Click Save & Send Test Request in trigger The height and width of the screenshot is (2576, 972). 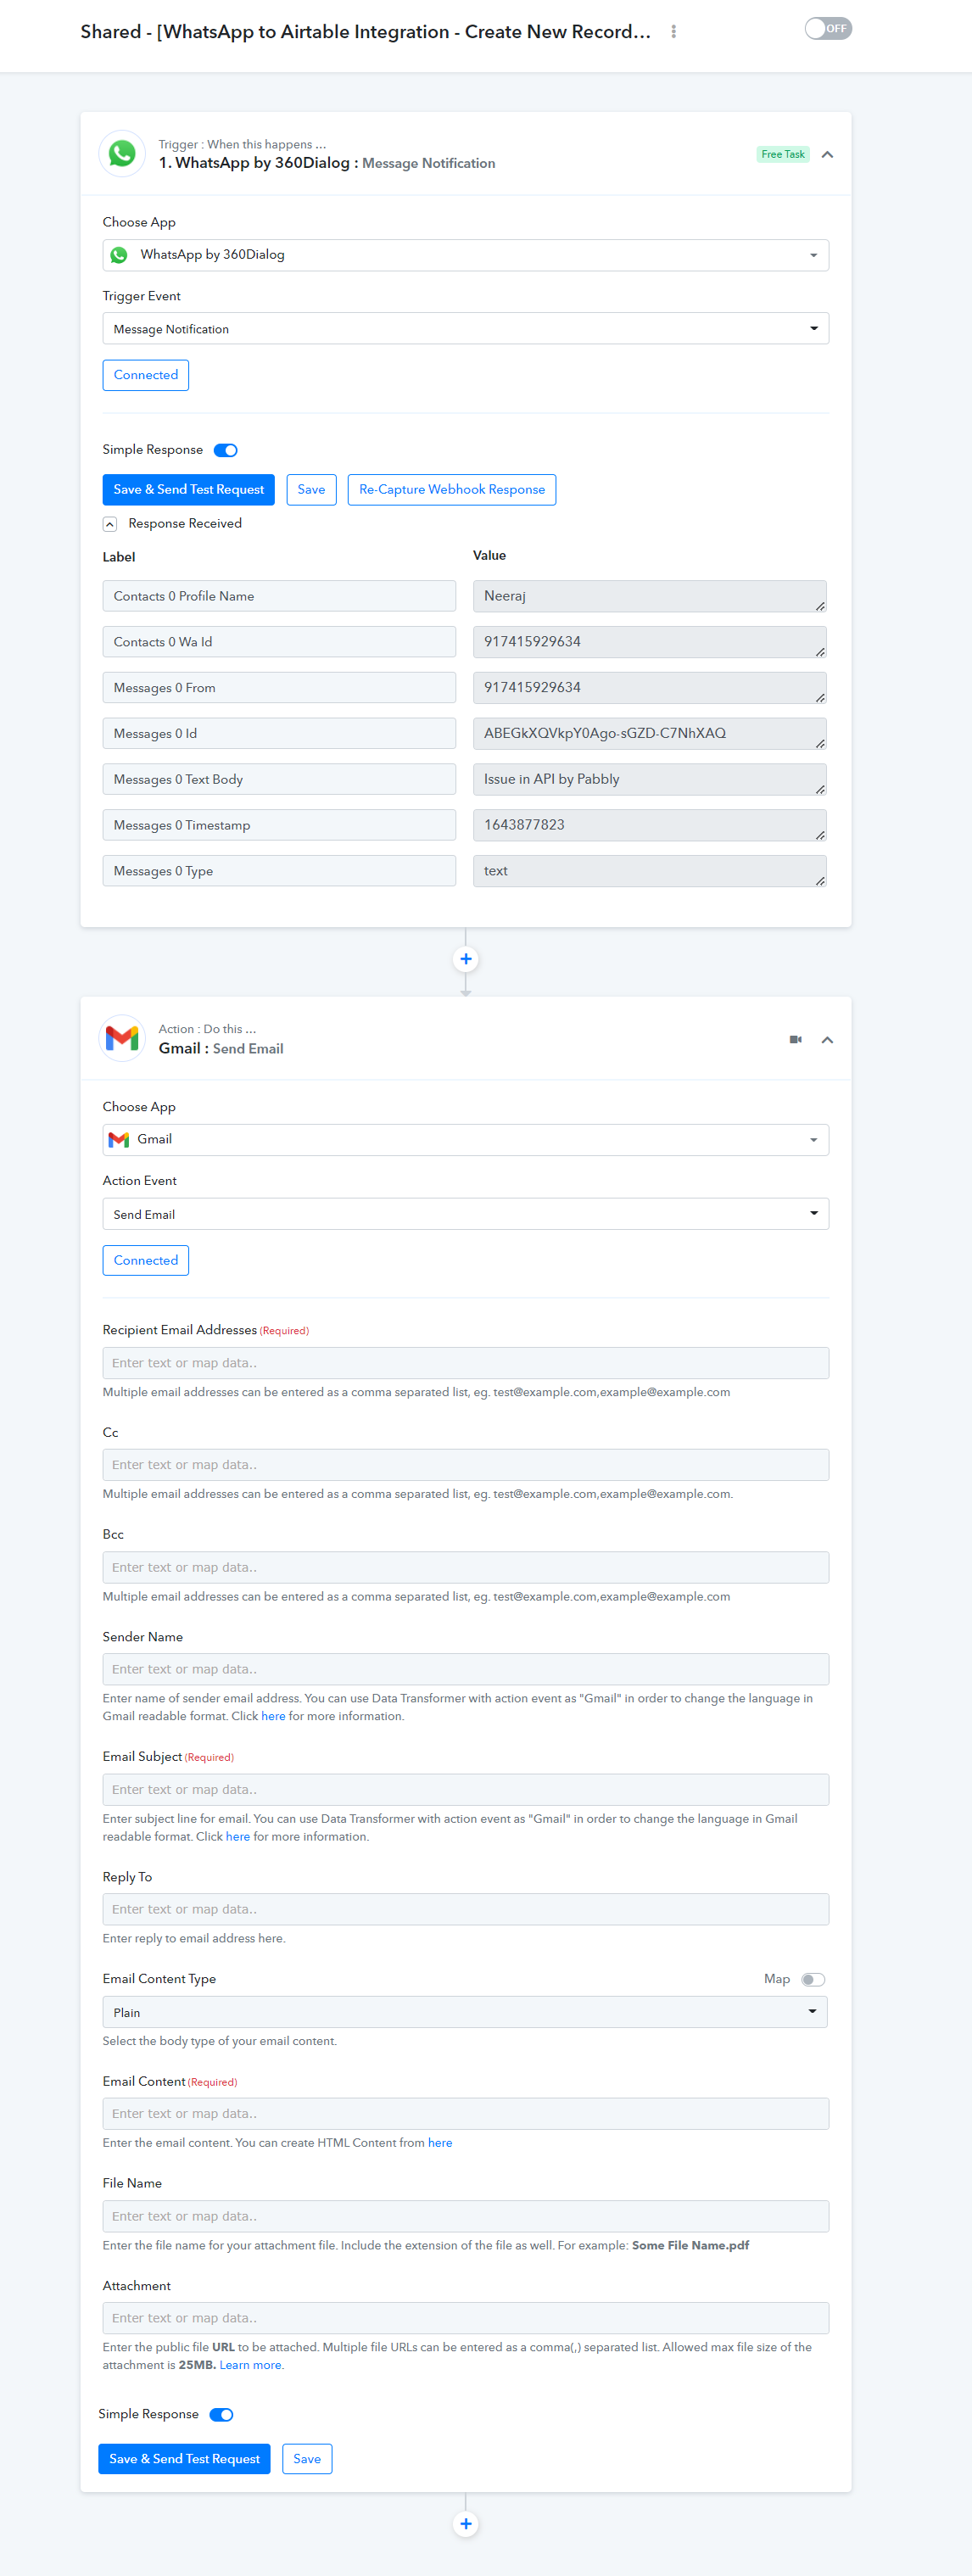pyautogui.click(x=188, y=490)
